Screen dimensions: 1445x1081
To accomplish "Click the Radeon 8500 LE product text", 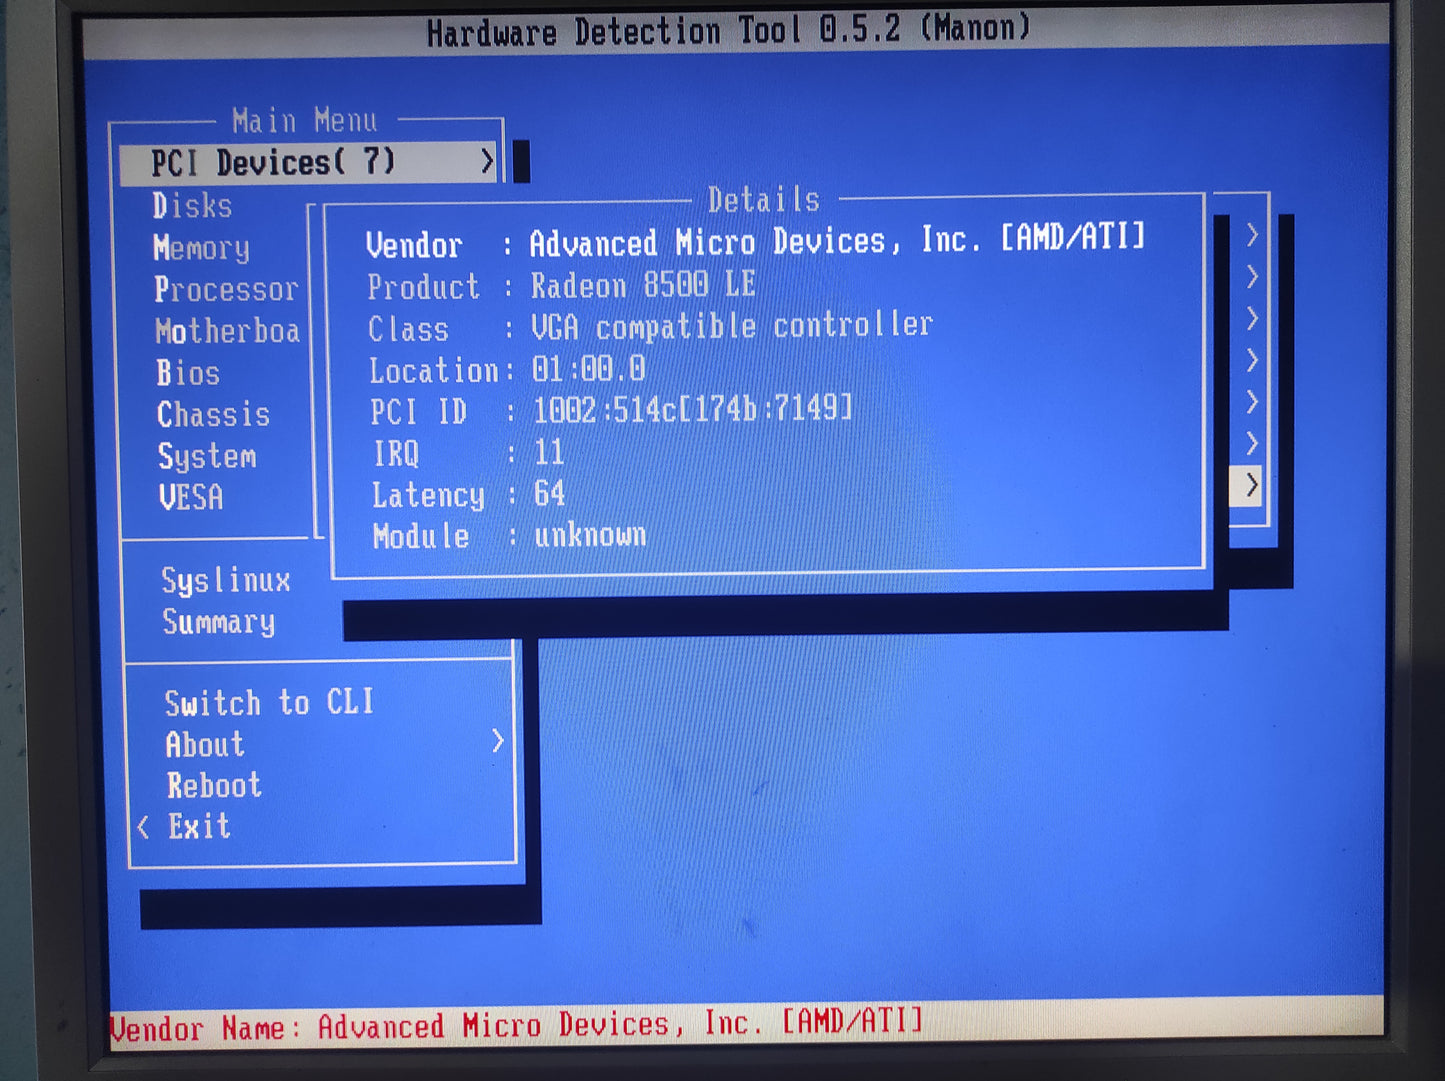I will [642, 286].
